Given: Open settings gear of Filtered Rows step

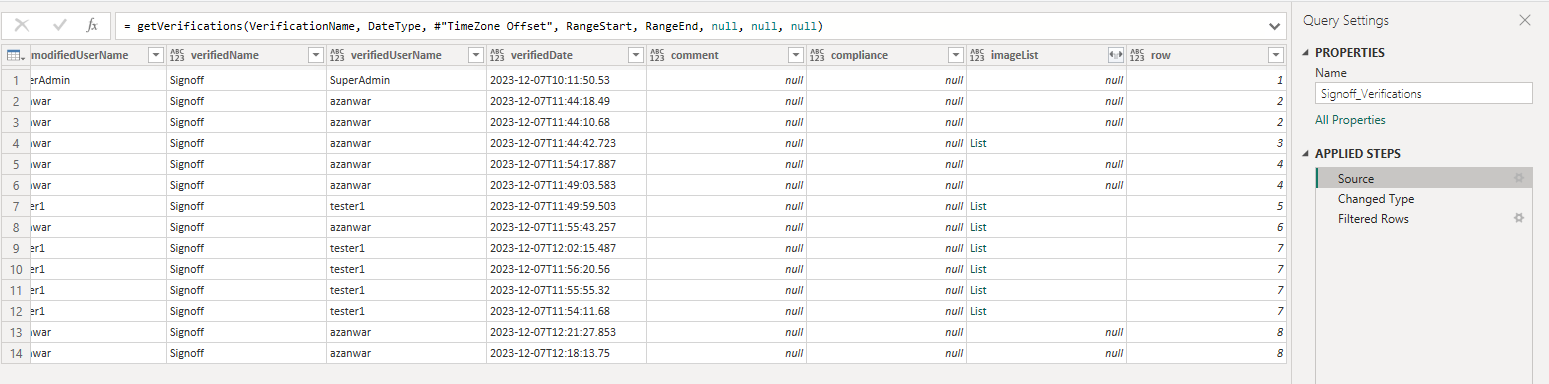Looking at the screenshot, I should pyautogui.click(x=1519, y=218).
